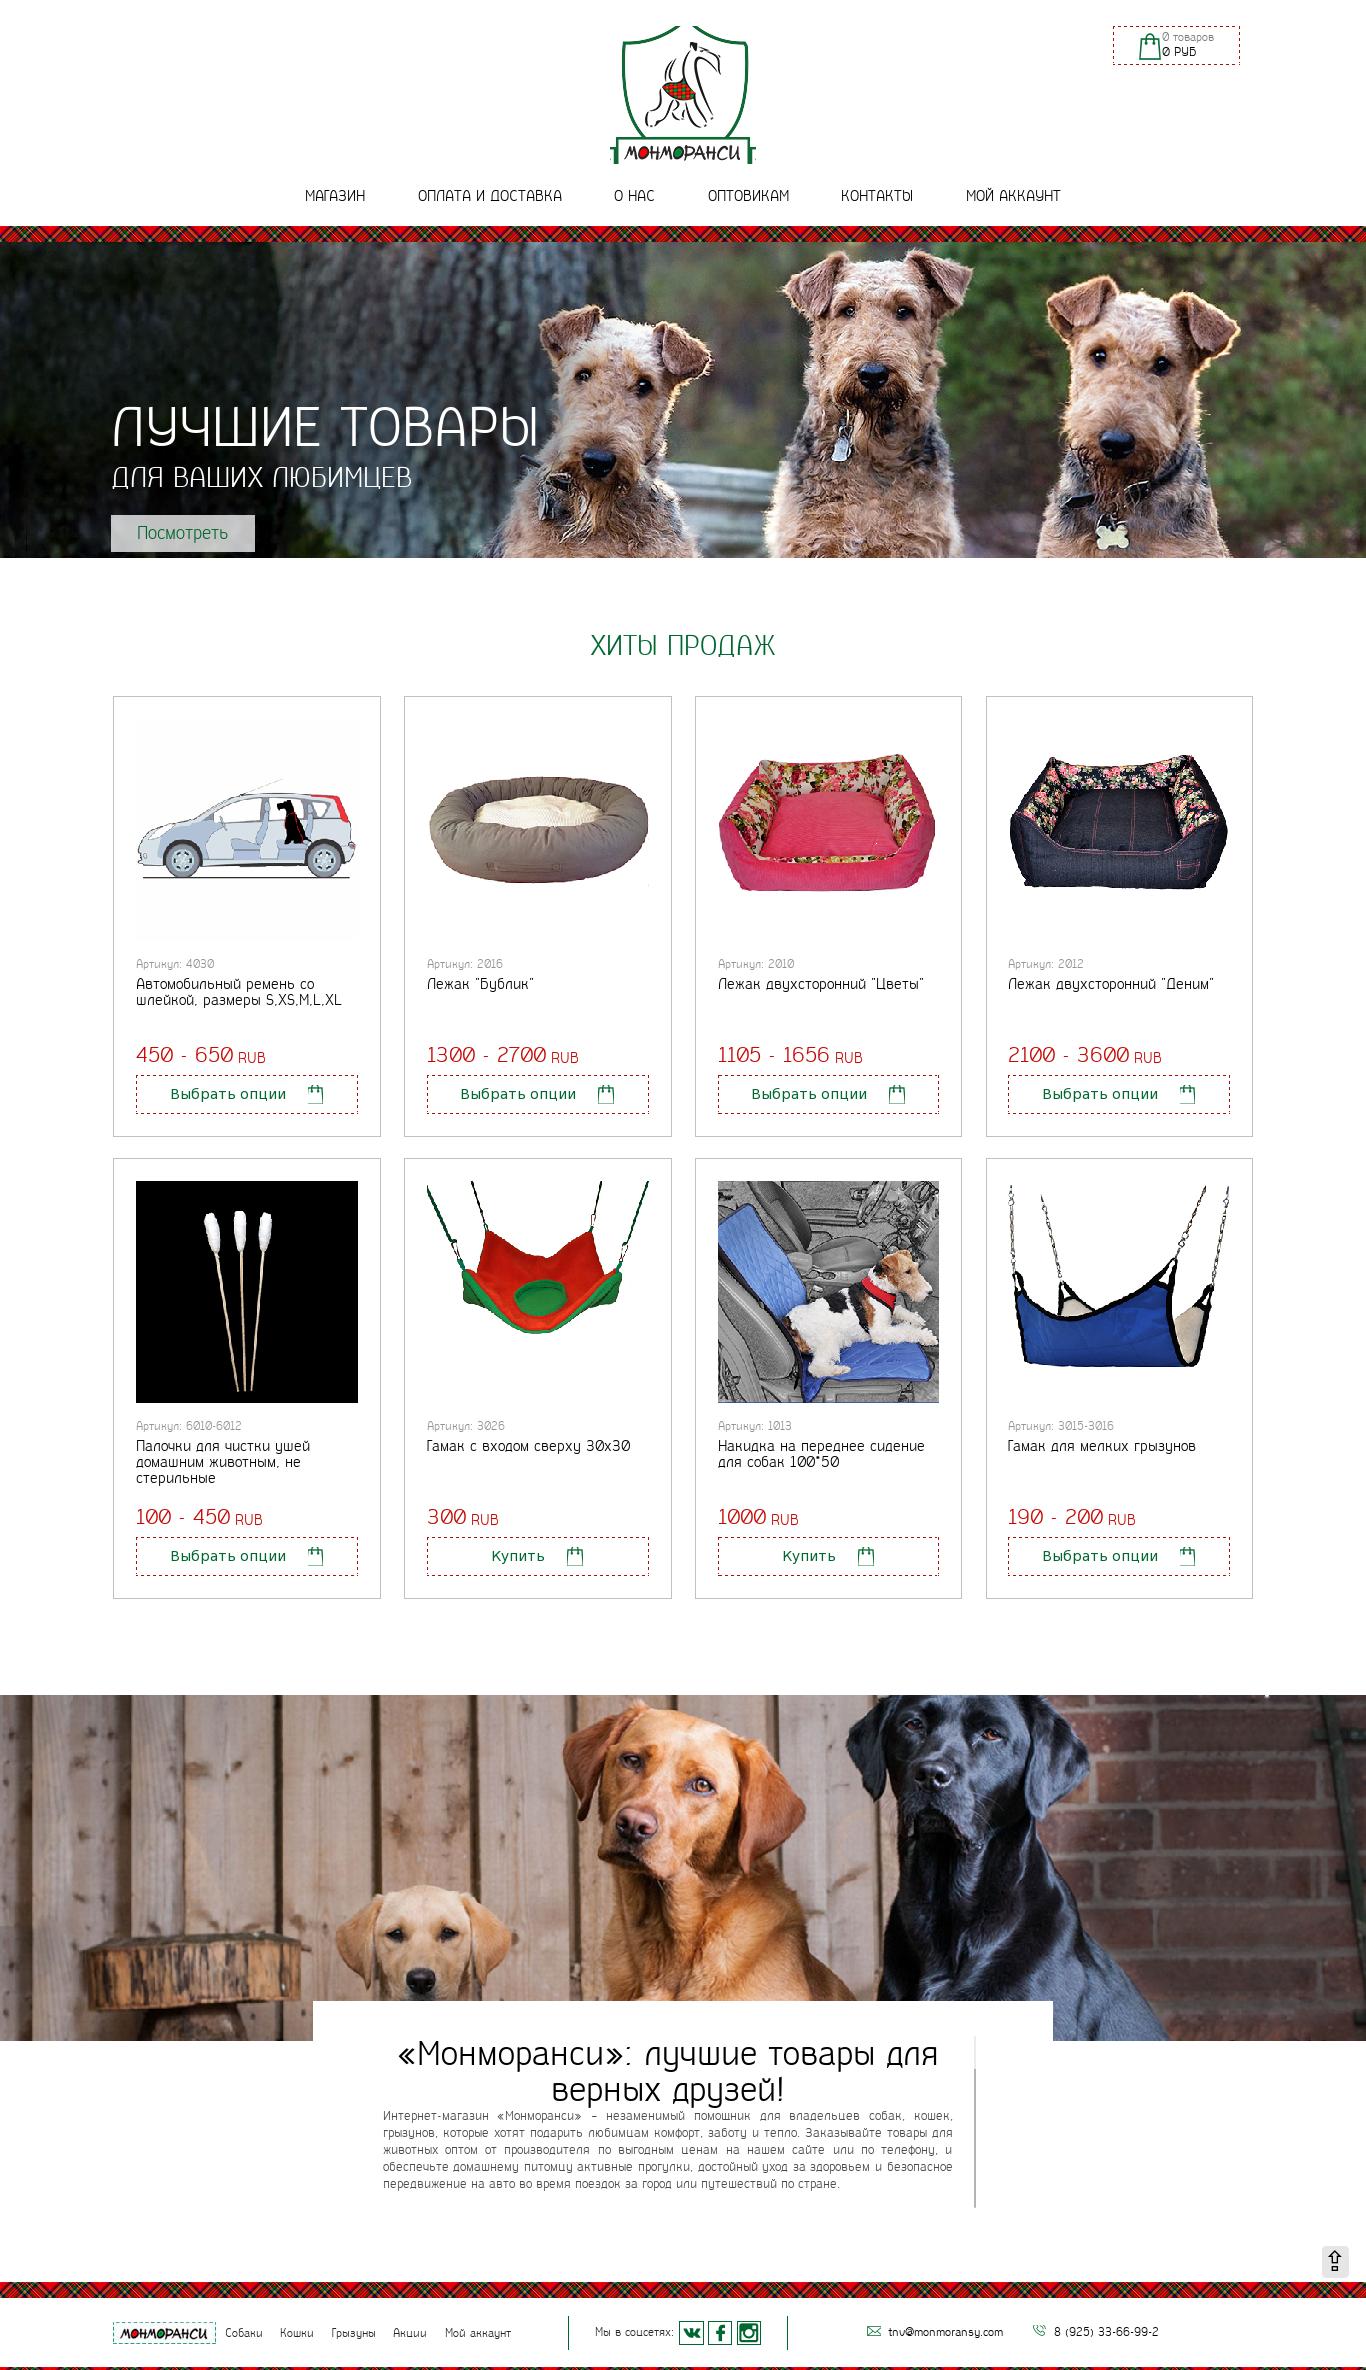Open the Контакты menu item
1366x2370 pixels.
pos(877,196)
